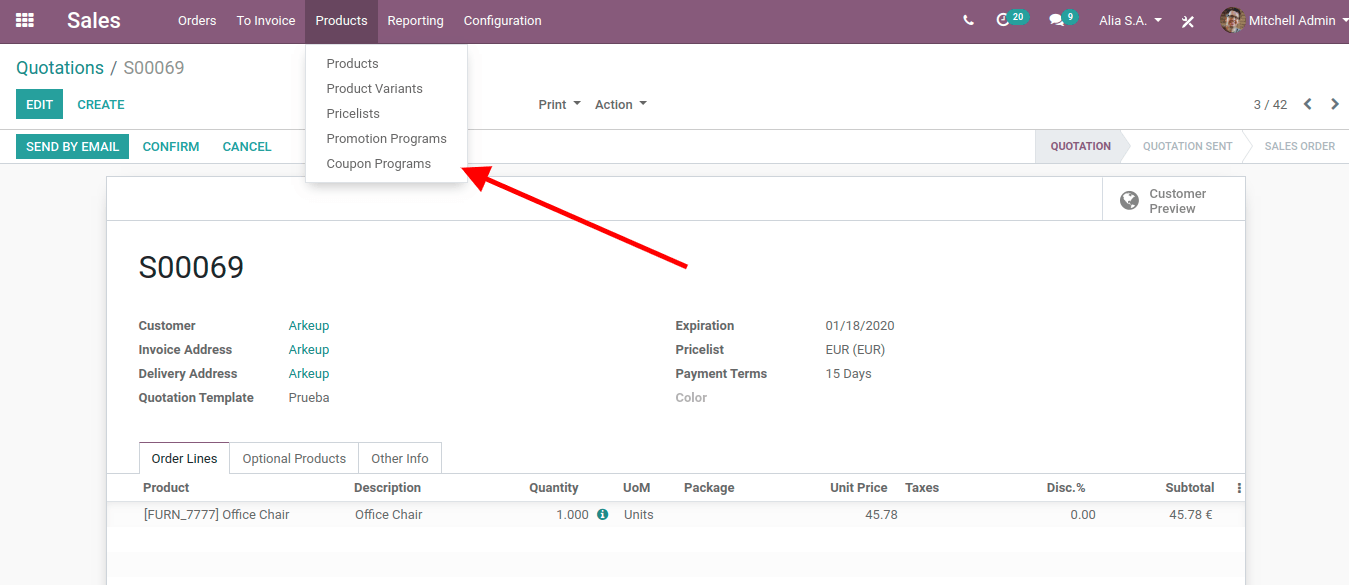The height and width of the screenshot is (585, 1349).
Task: Open the Invoice Address Arkeup link
Action: tap(309, 350)
